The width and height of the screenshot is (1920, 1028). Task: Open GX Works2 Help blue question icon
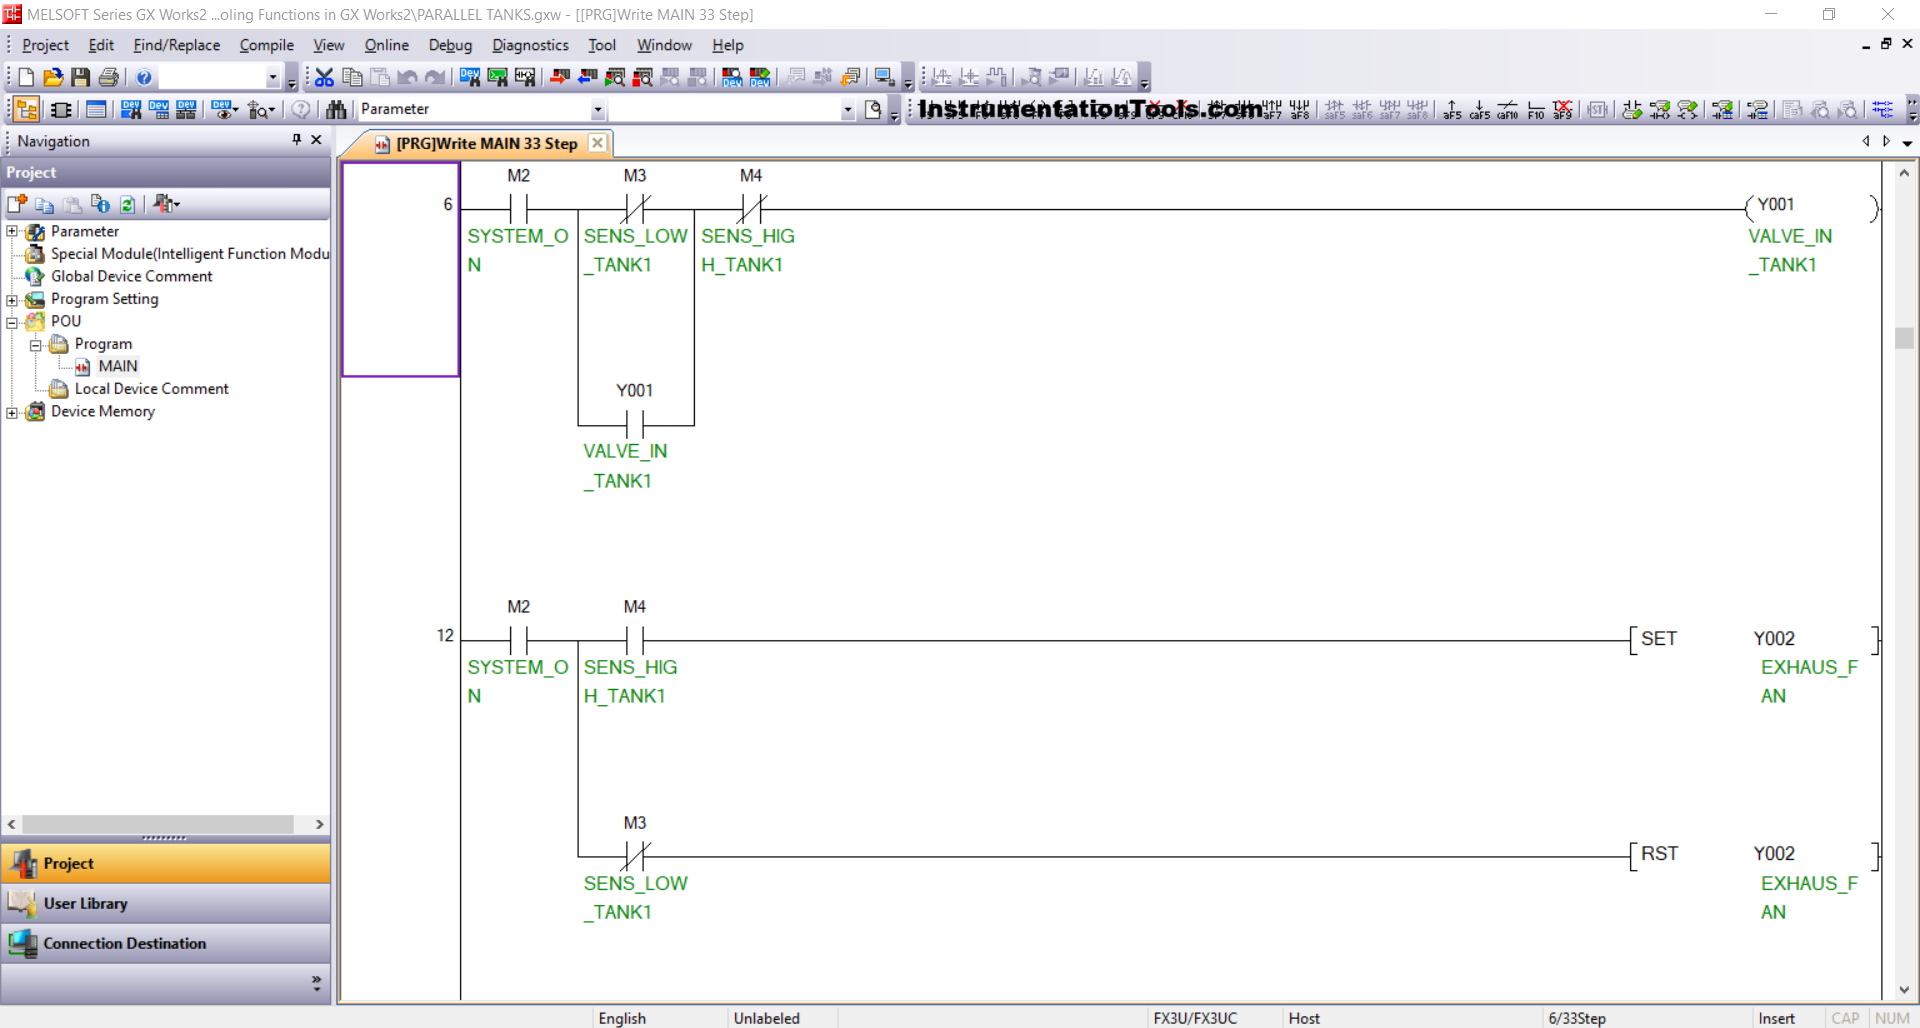[x=144, y=77]
